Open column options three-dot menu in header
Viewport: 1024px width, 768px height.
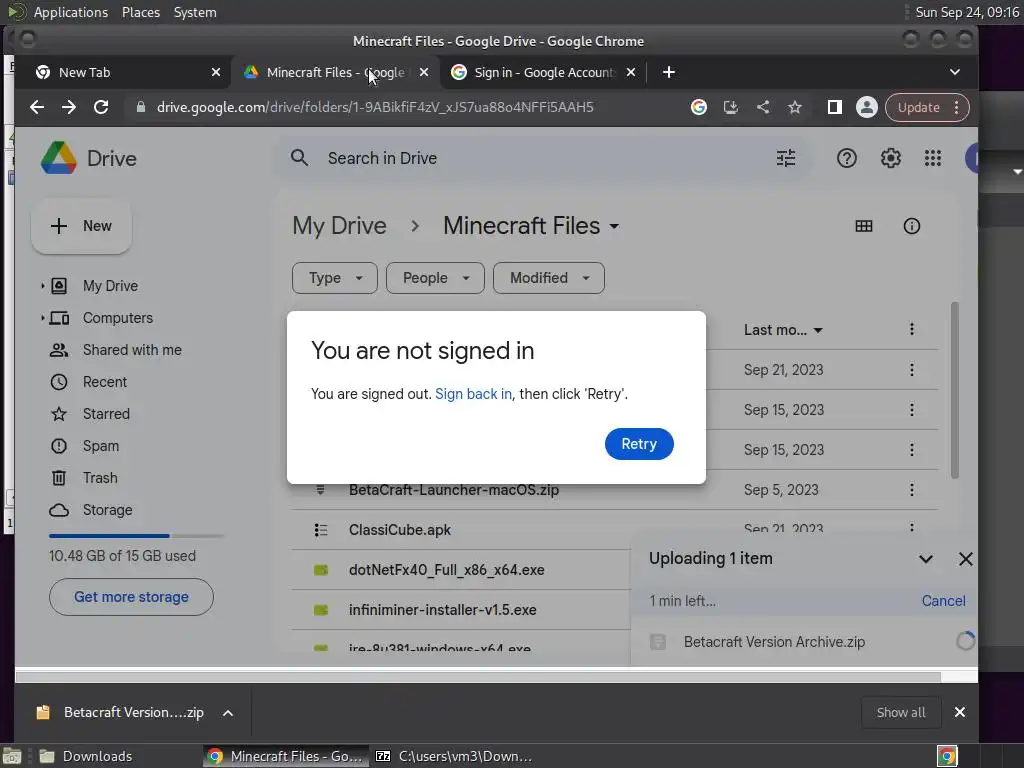(912, 329)
